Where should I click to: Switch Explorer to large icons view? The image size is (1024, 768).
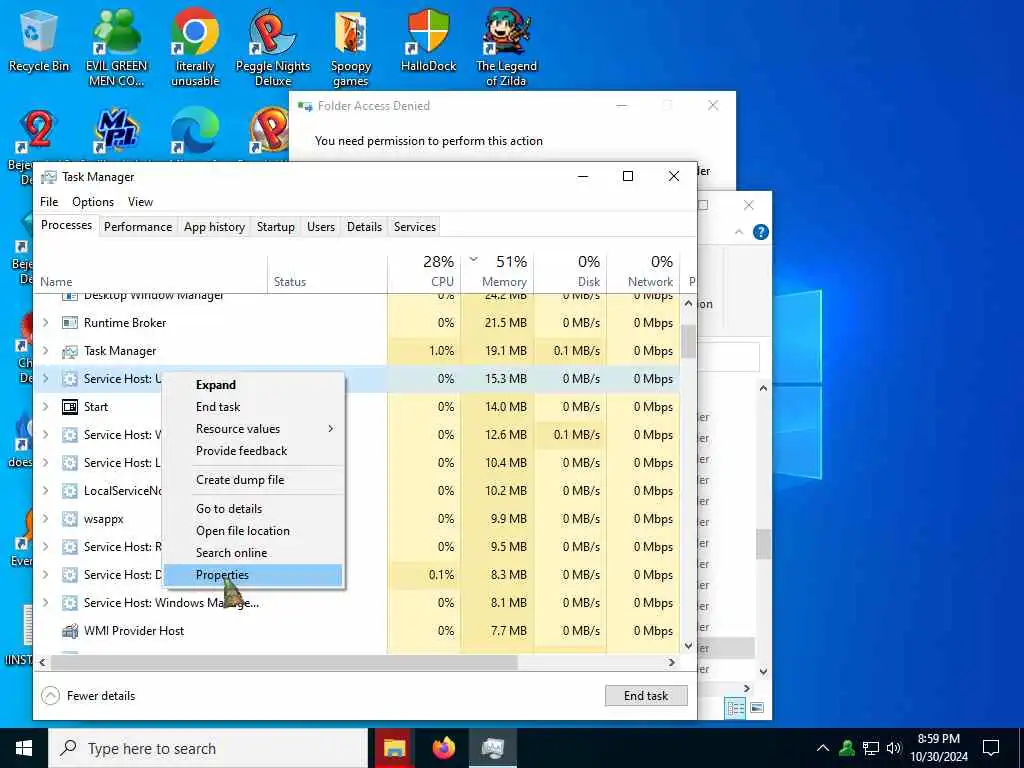click(x=757, y=708)
